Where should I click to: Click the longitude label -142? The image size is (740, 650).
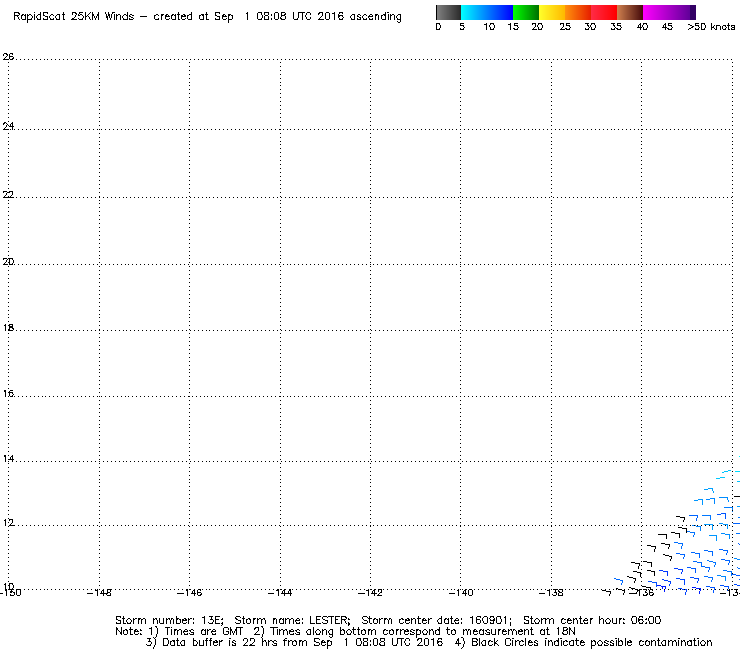[x=370, y=593]
